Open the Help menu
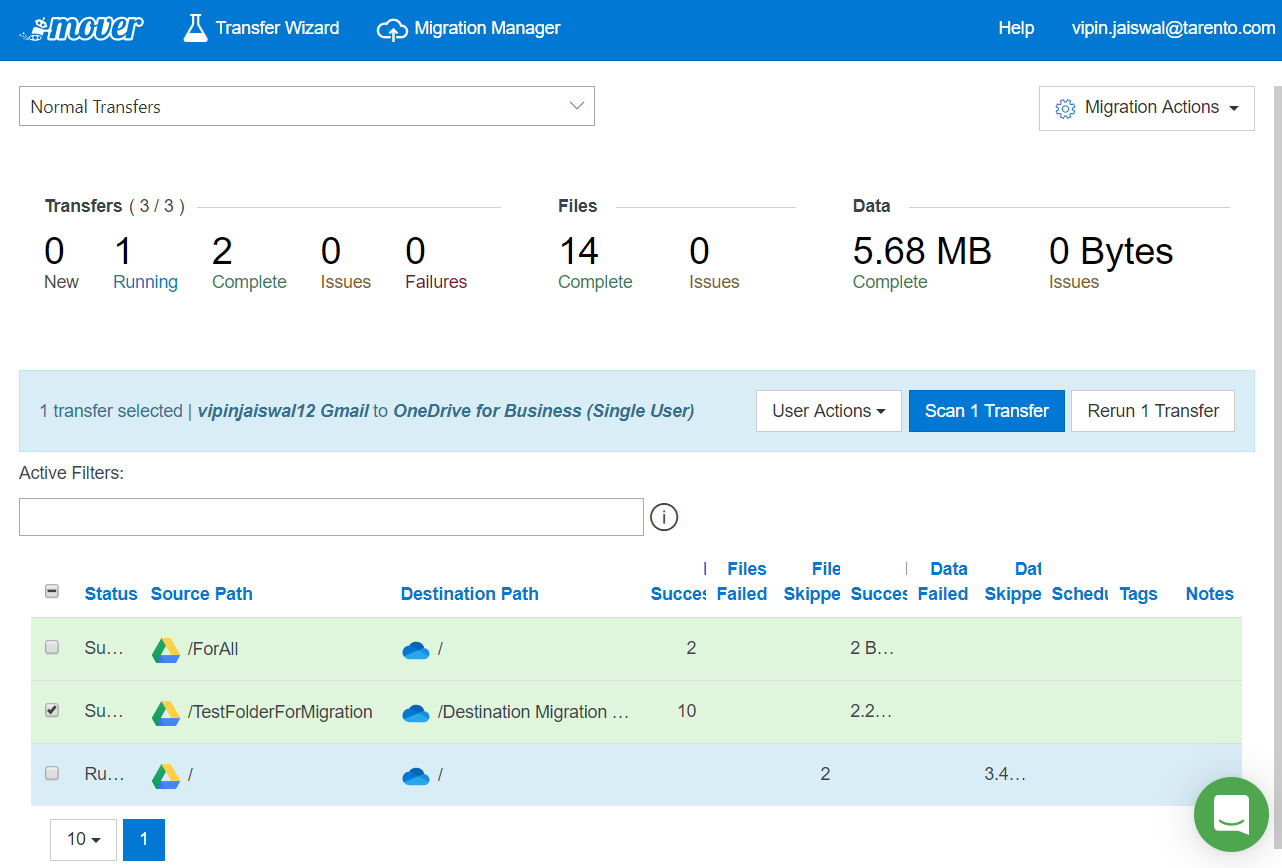Screen dimensions: 1282x868 [1016, 27]
